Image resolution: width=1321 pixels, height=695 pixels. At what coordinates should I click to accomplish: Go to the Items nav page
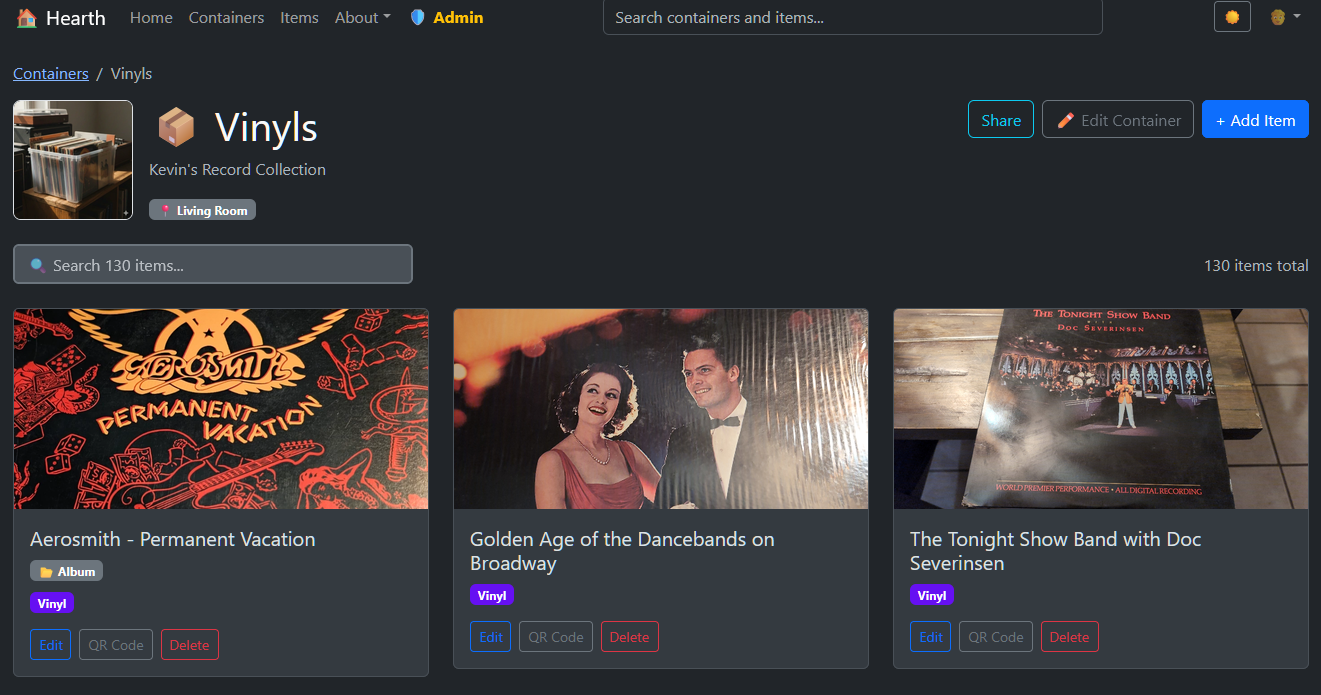click(x=299, y=18)
